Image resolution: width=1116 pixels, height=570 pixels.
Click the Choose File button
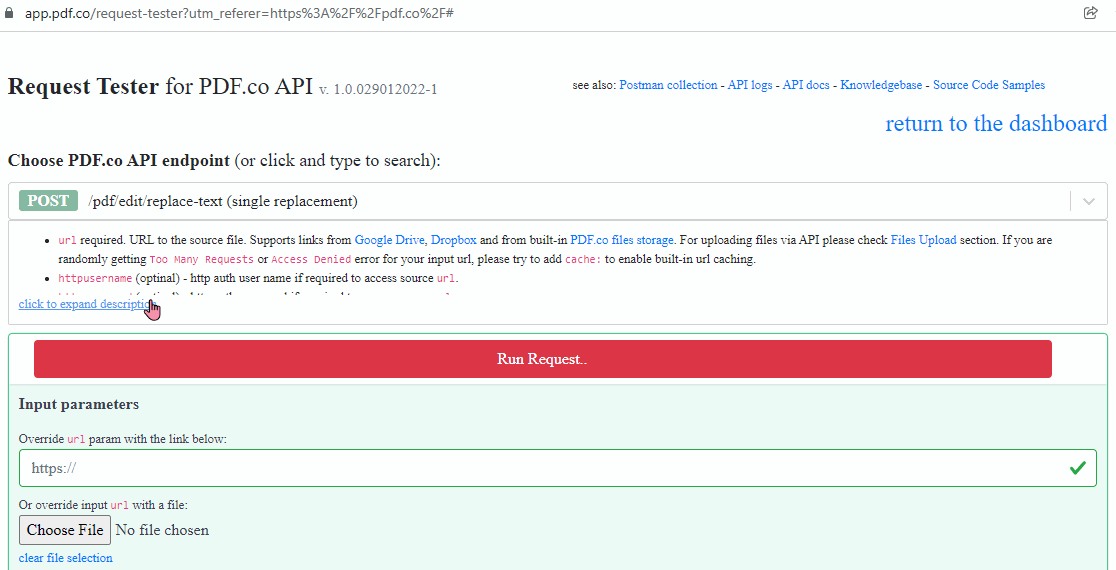pyautogui.click(x=65, y=530)
